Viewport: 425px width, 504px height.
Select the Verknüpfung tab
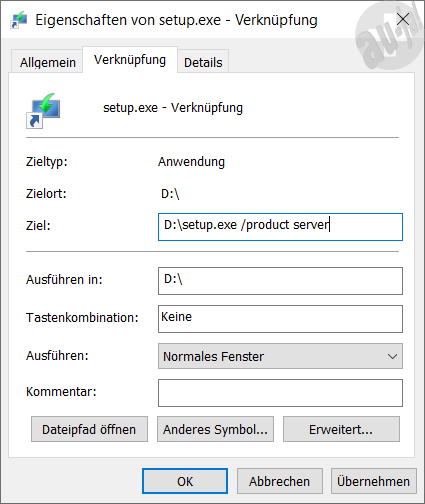(130, 60)
